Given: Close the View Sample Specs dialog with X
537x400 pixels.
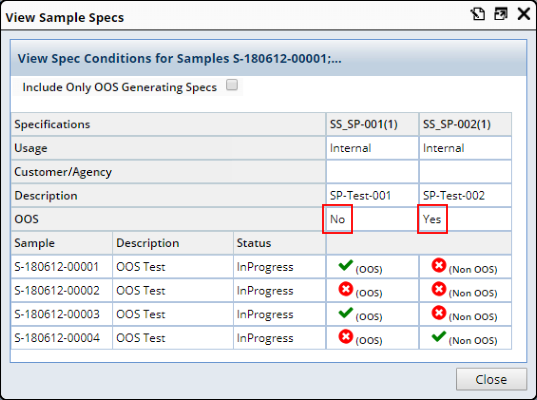Looking at the screenshot, I should coord(524,14).
